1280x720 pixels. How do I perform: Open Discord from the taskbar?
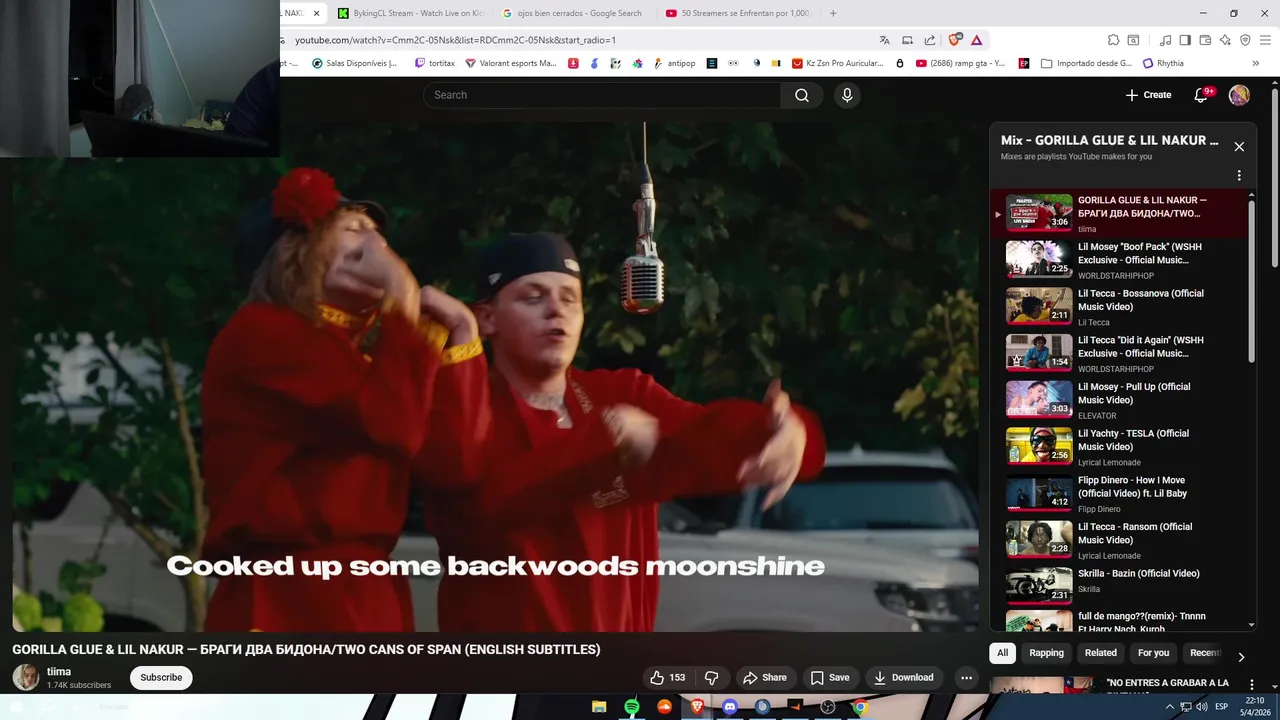point(730,707)
